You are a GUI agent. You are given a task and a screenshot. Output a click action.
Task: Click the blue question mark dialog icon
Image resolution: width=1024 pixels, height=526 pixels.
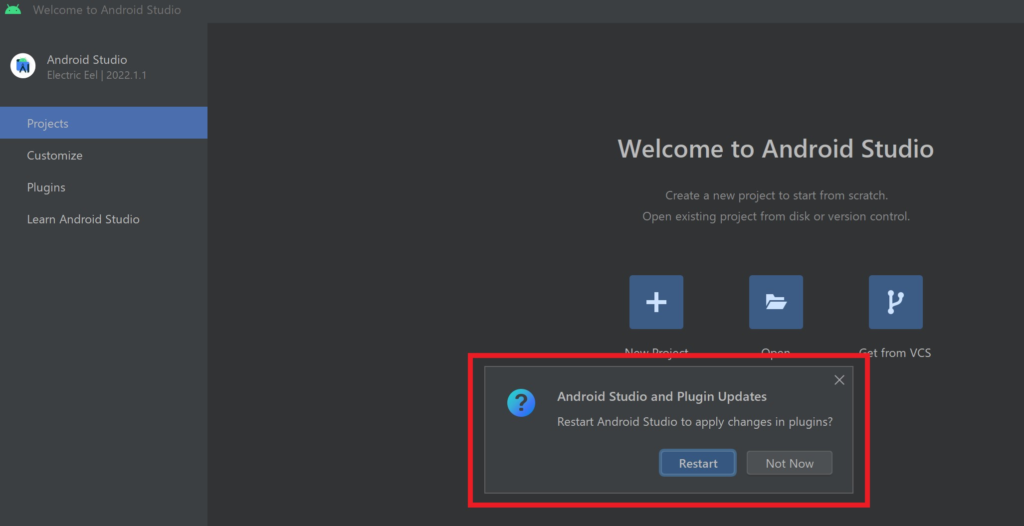tap(520, 403)
